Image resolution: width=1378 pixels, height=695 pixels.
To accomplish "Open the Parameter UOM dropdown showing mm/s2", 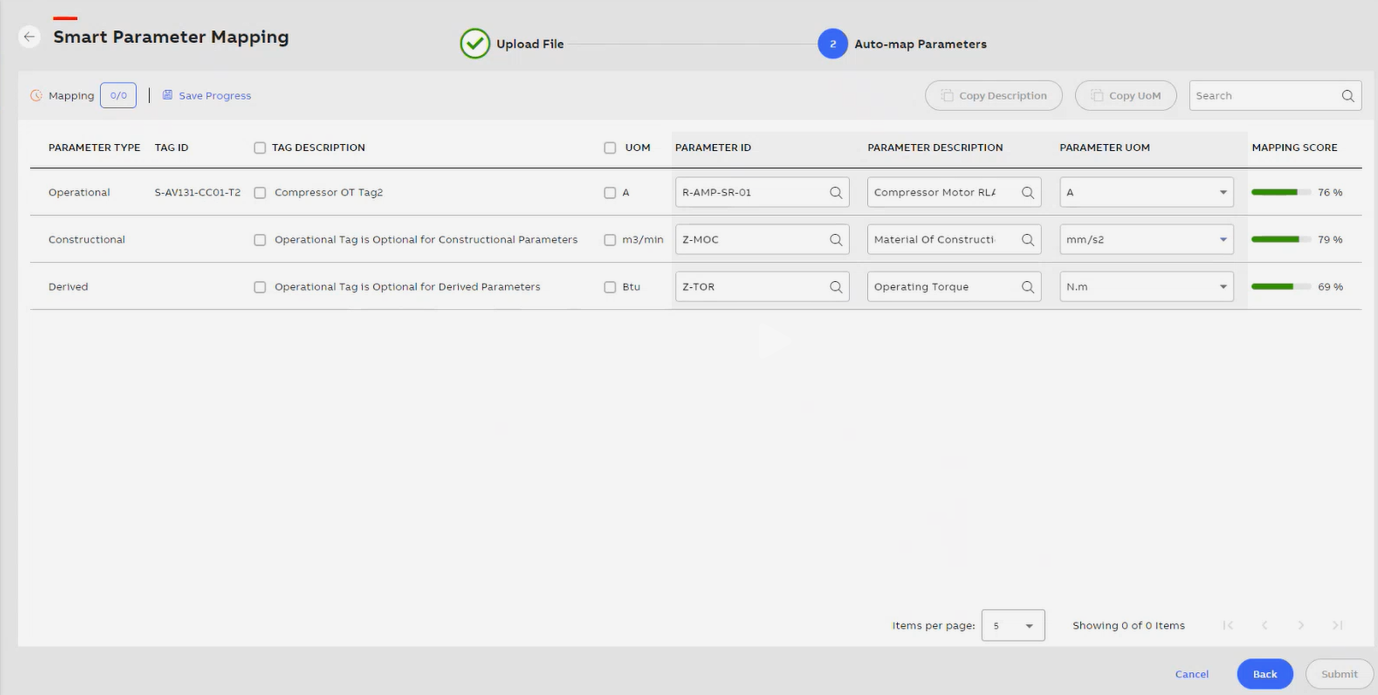I will 1146,240.
